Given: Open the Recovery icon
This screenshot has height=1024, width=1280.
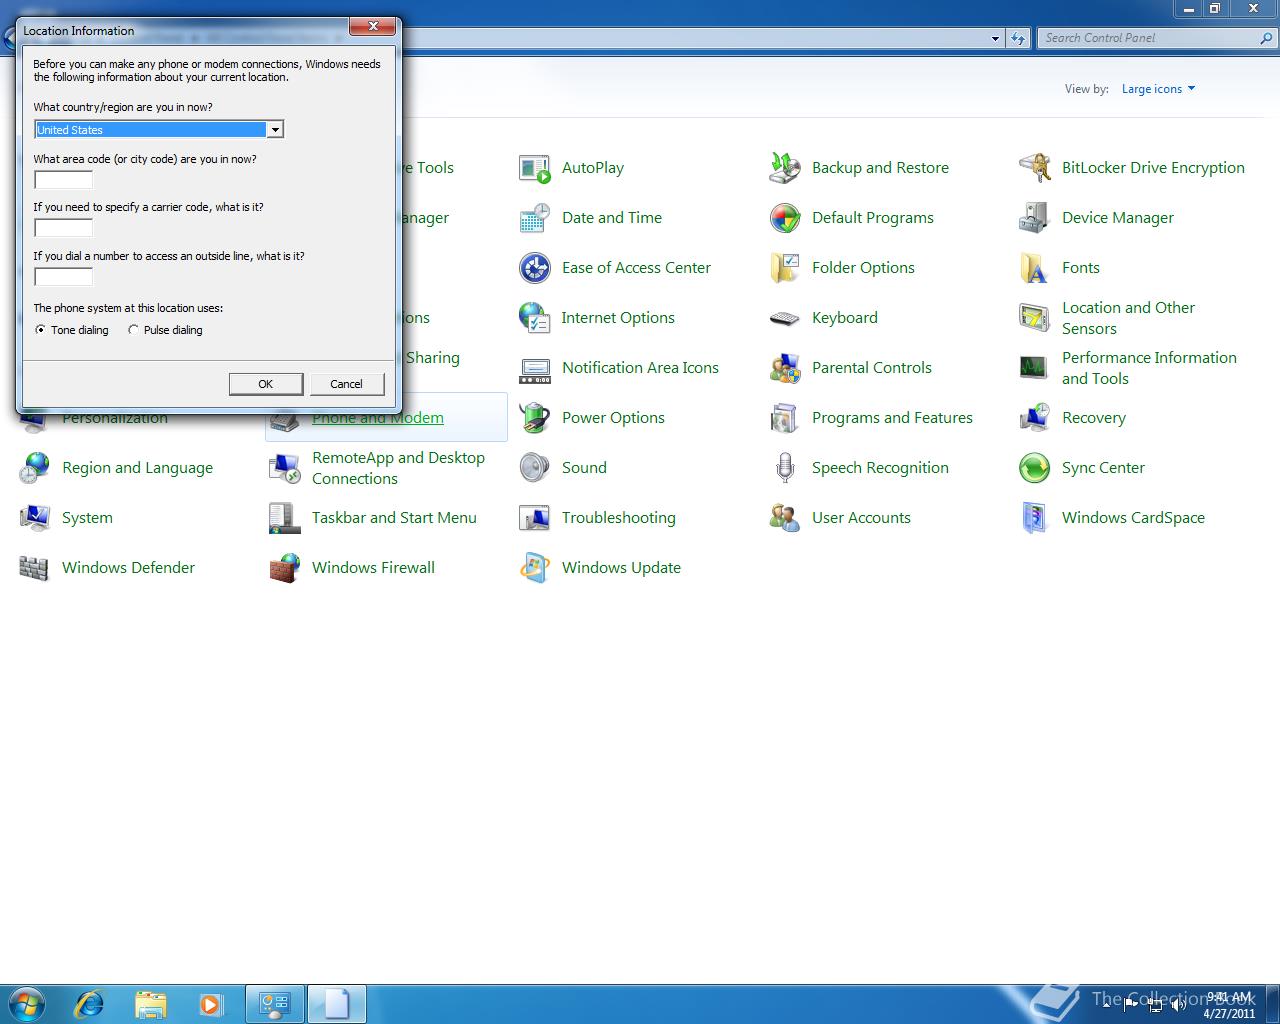Looking at the screenshot, I should 1035,418.
